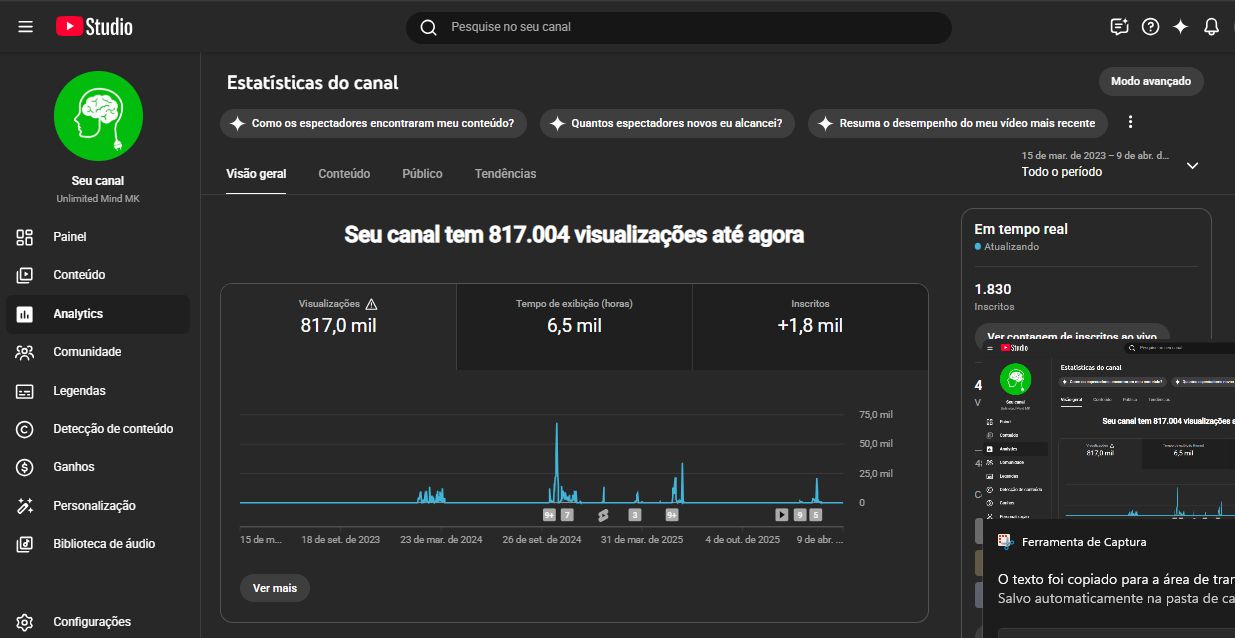The width and height of the screenshot is (1235, 638).
Task: Click the magnifier icon in search bar
Action: [428, 27]
